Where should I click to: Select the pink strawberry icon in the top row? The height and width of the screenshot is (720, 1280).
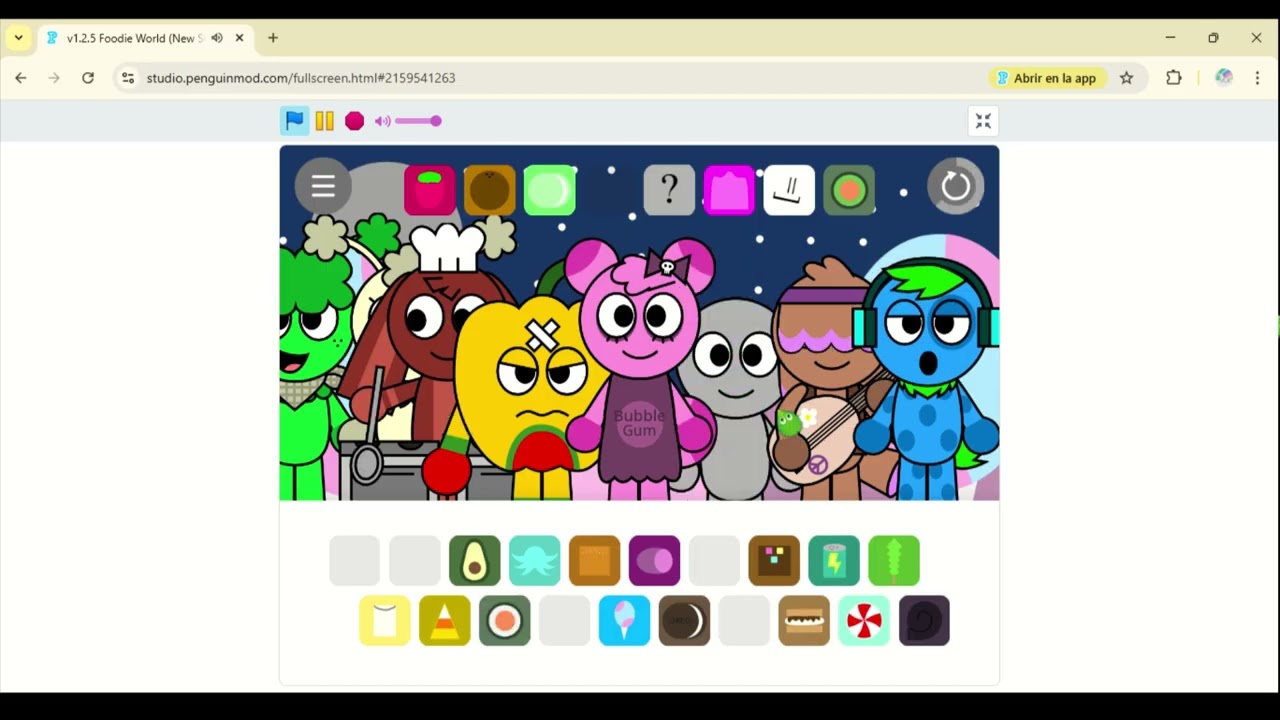click(x=430, y=190)
